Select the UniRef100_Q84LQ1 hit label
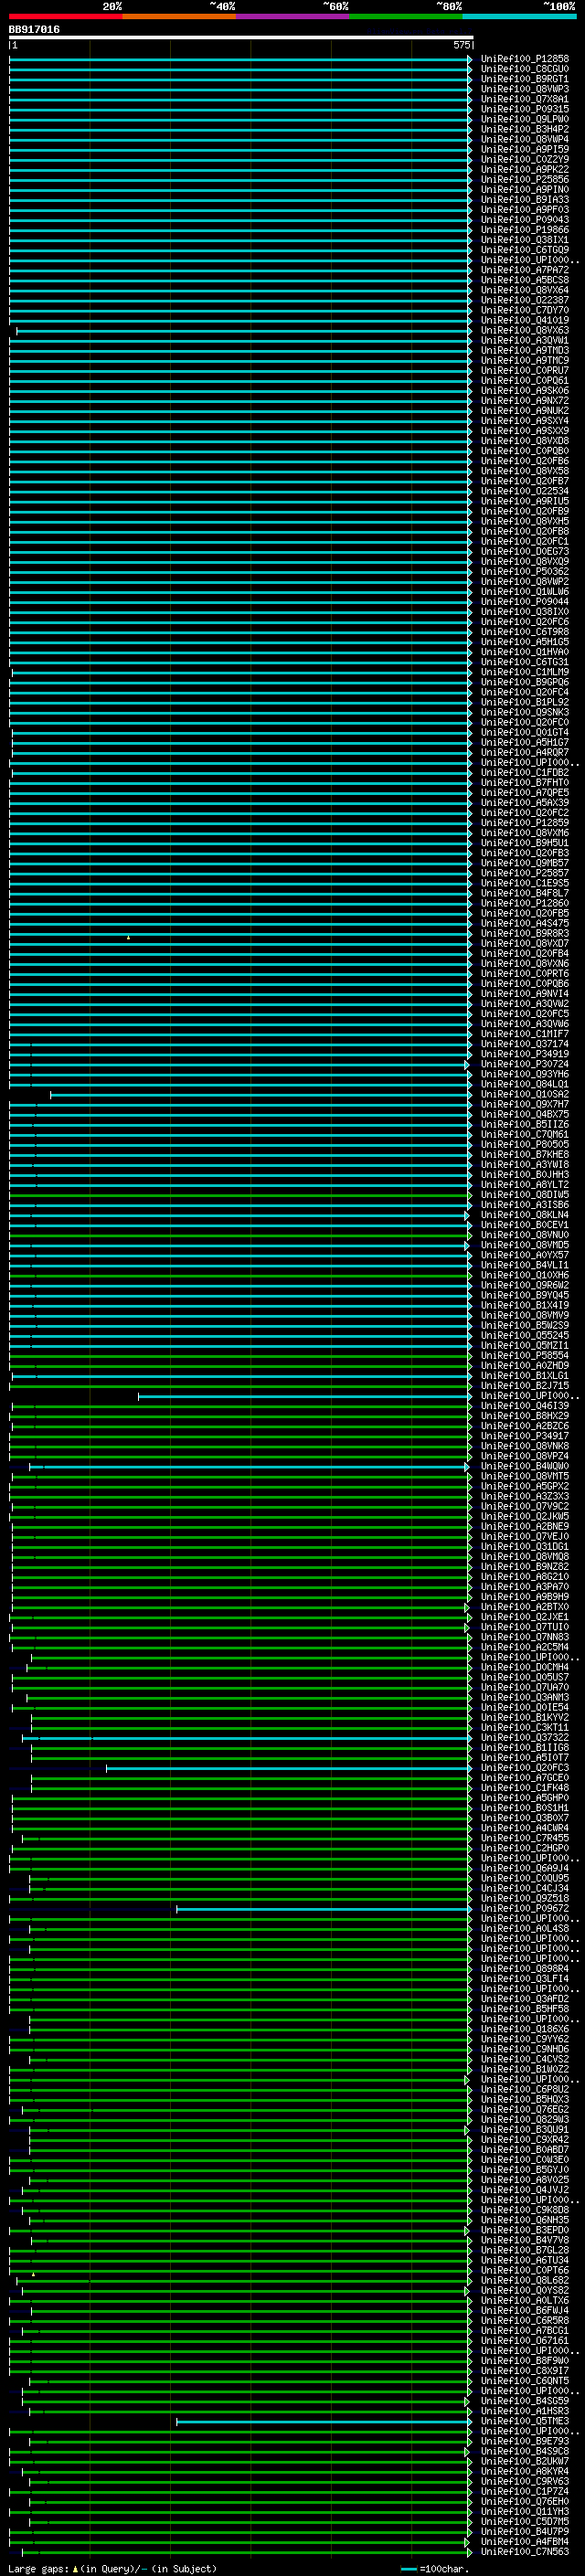This screenshot has height=2576, width=585. pos(525,1084)
